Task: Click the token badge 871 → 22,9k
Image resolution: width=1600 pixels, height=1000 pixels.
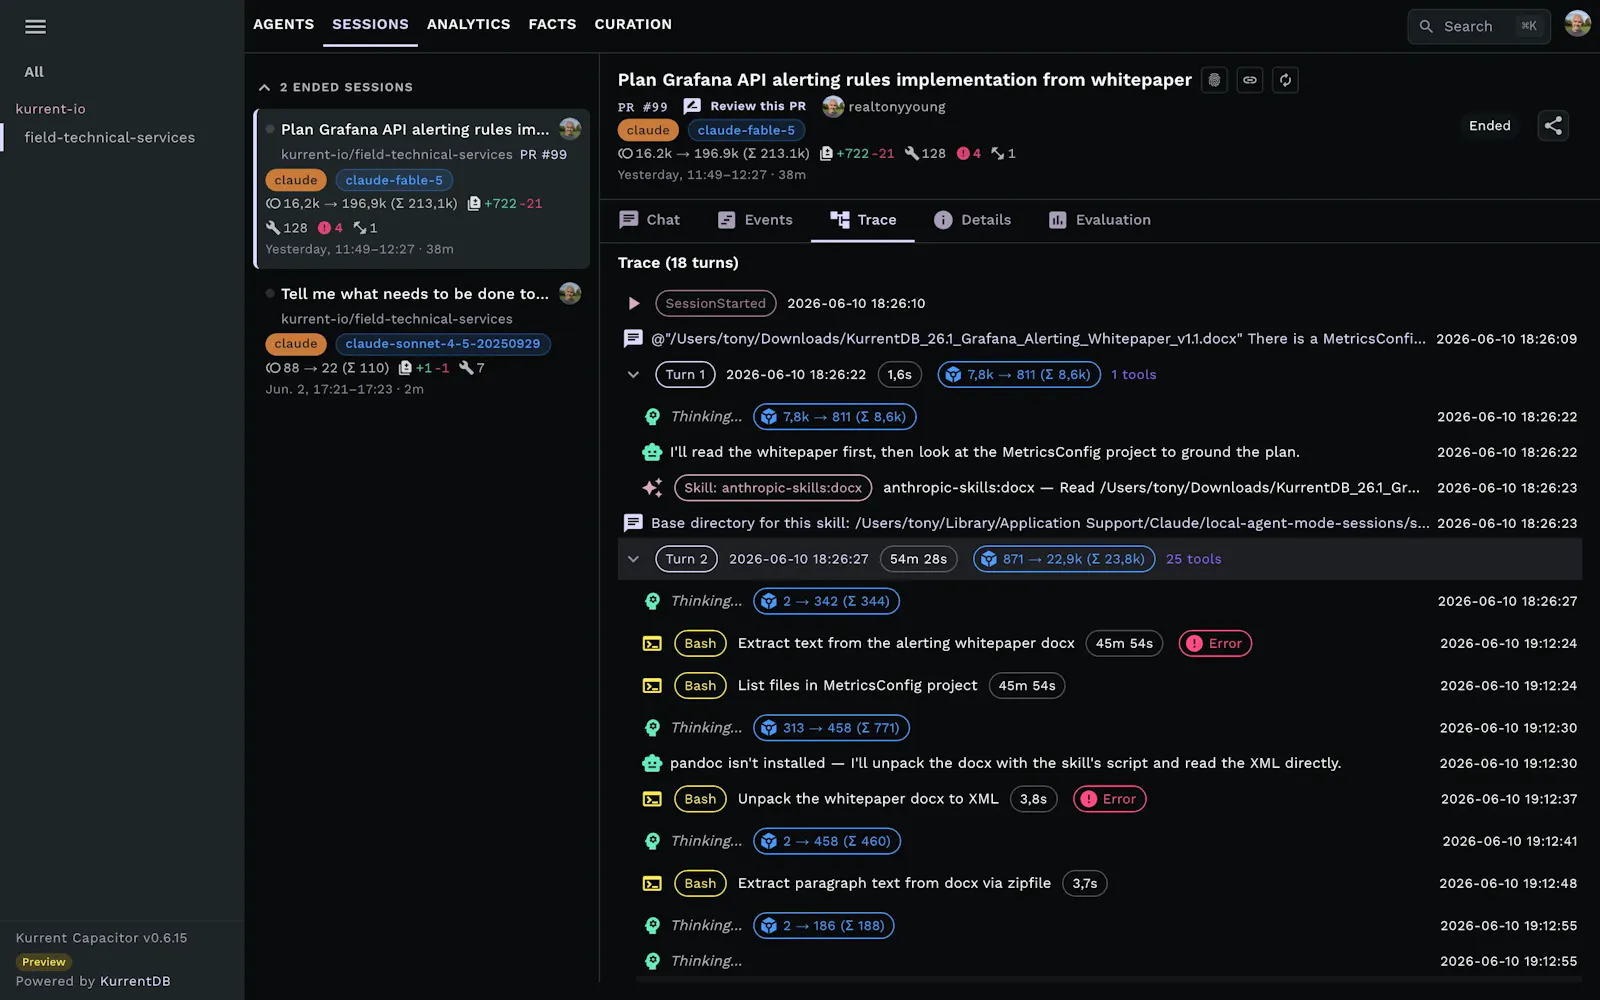Action: [1064, 559]
